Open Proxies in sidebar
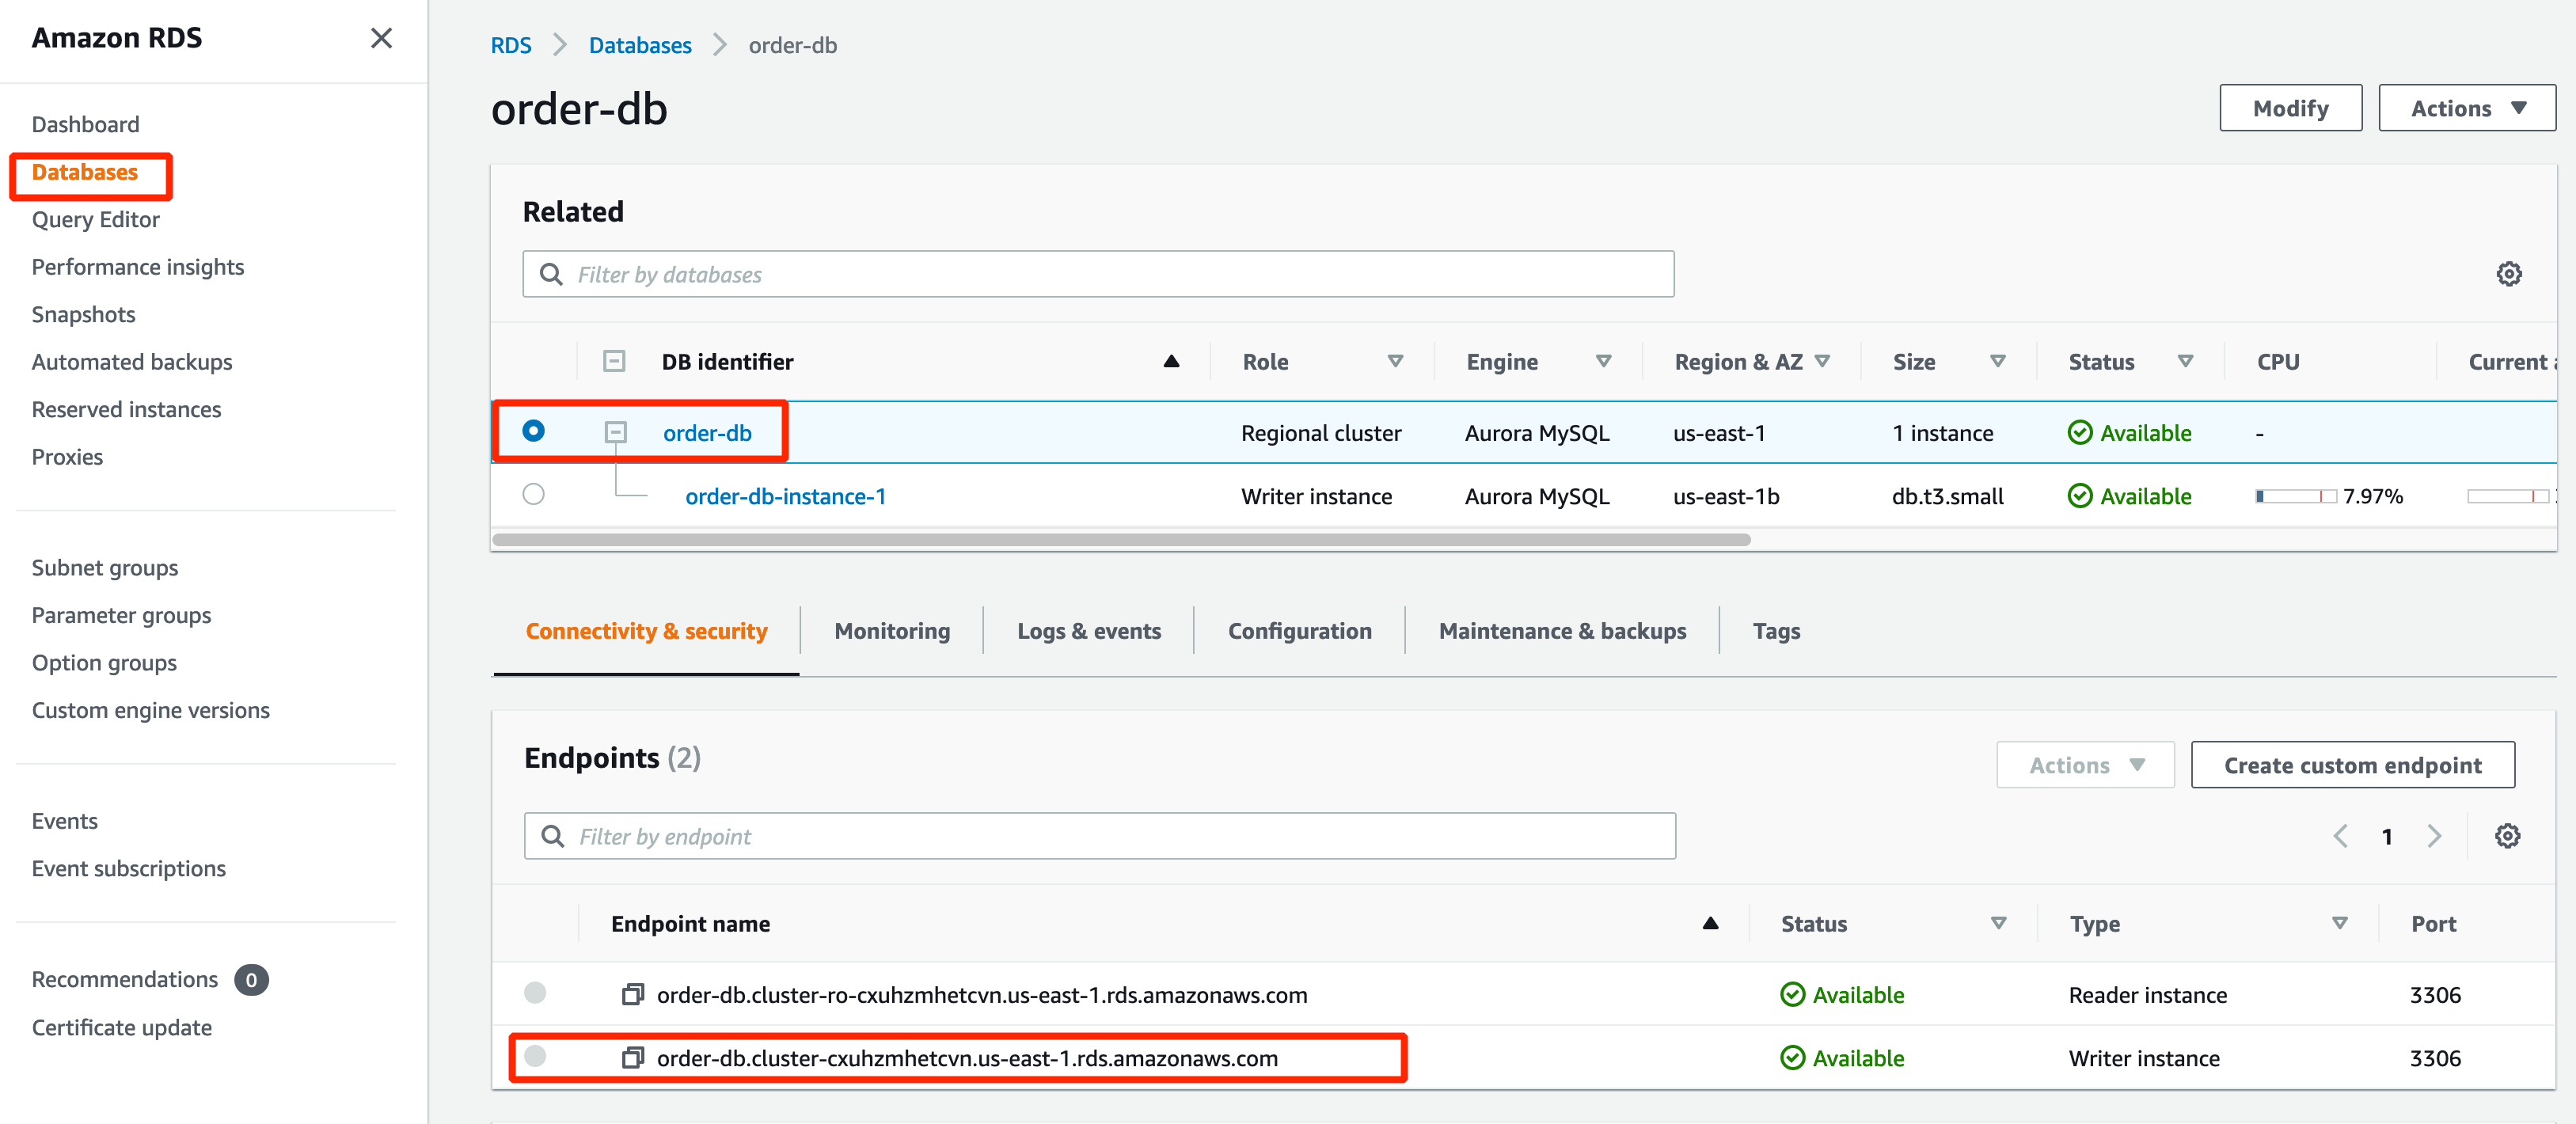Image resolution: width=2576 pixels, height=1124 pixels. point(67,457)
